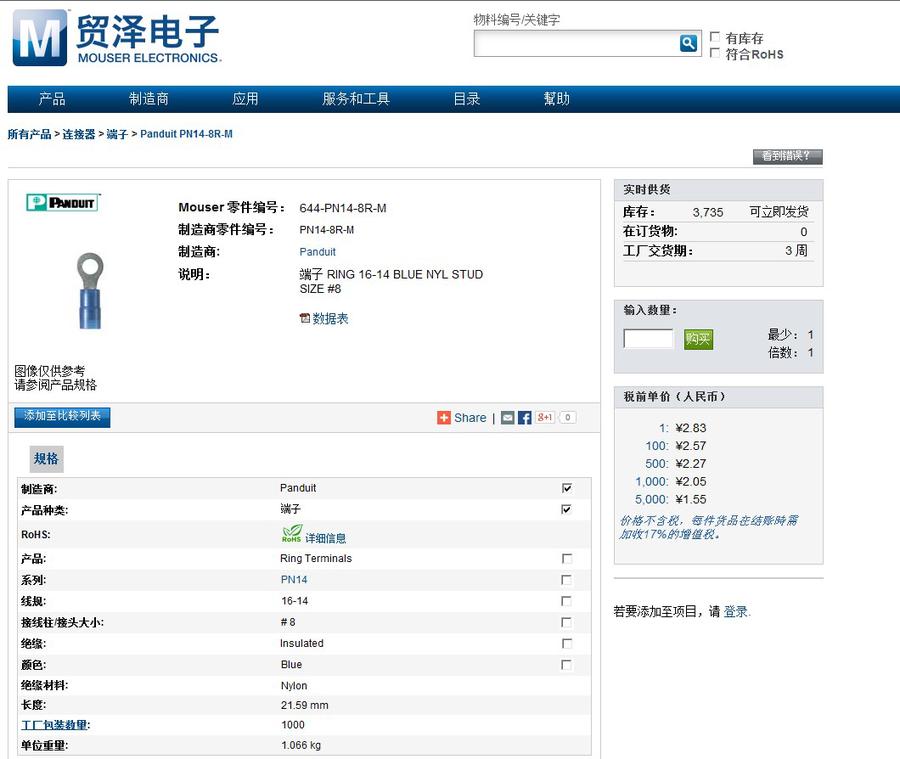This screenshot has width=900, height=759.
Task: Open the 制造商 navigation menu
Action: tap(149, 99)
